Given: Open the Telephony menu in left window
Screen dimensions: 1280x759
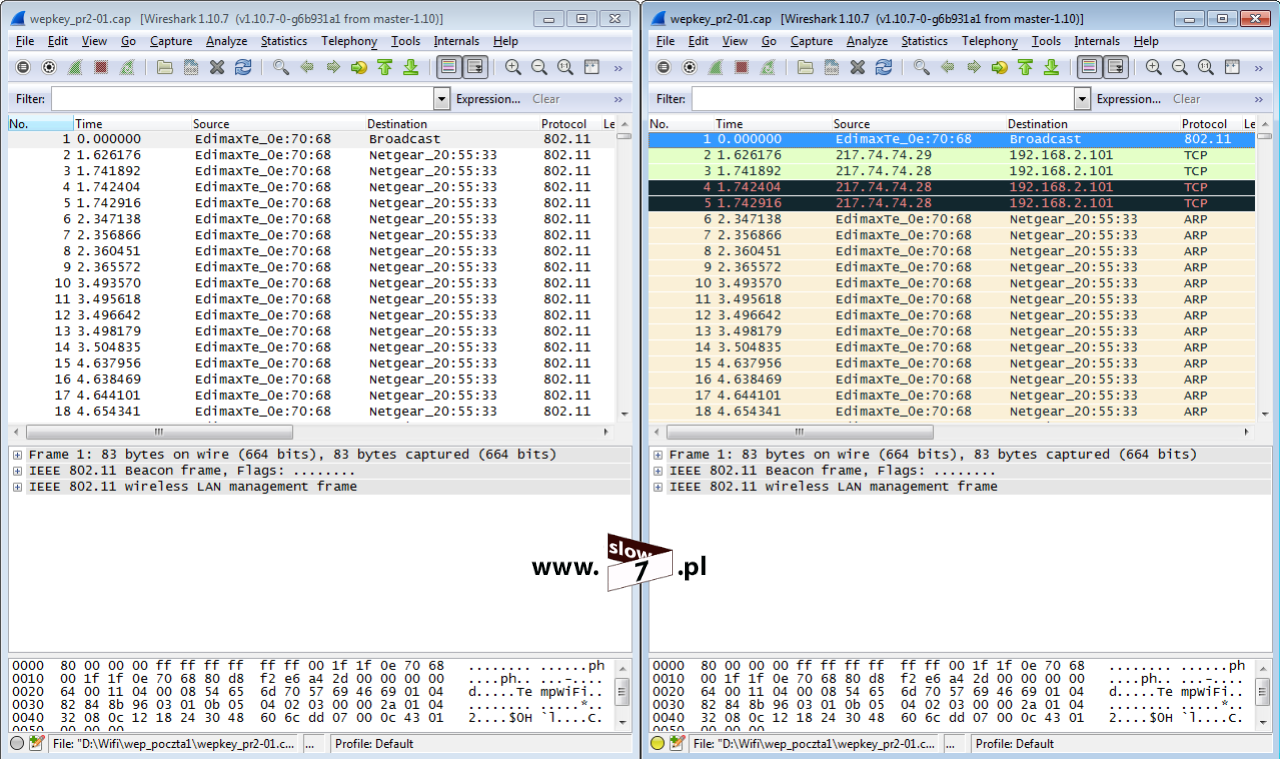Looking at the screenshot, I should click(x=349, y=41).
